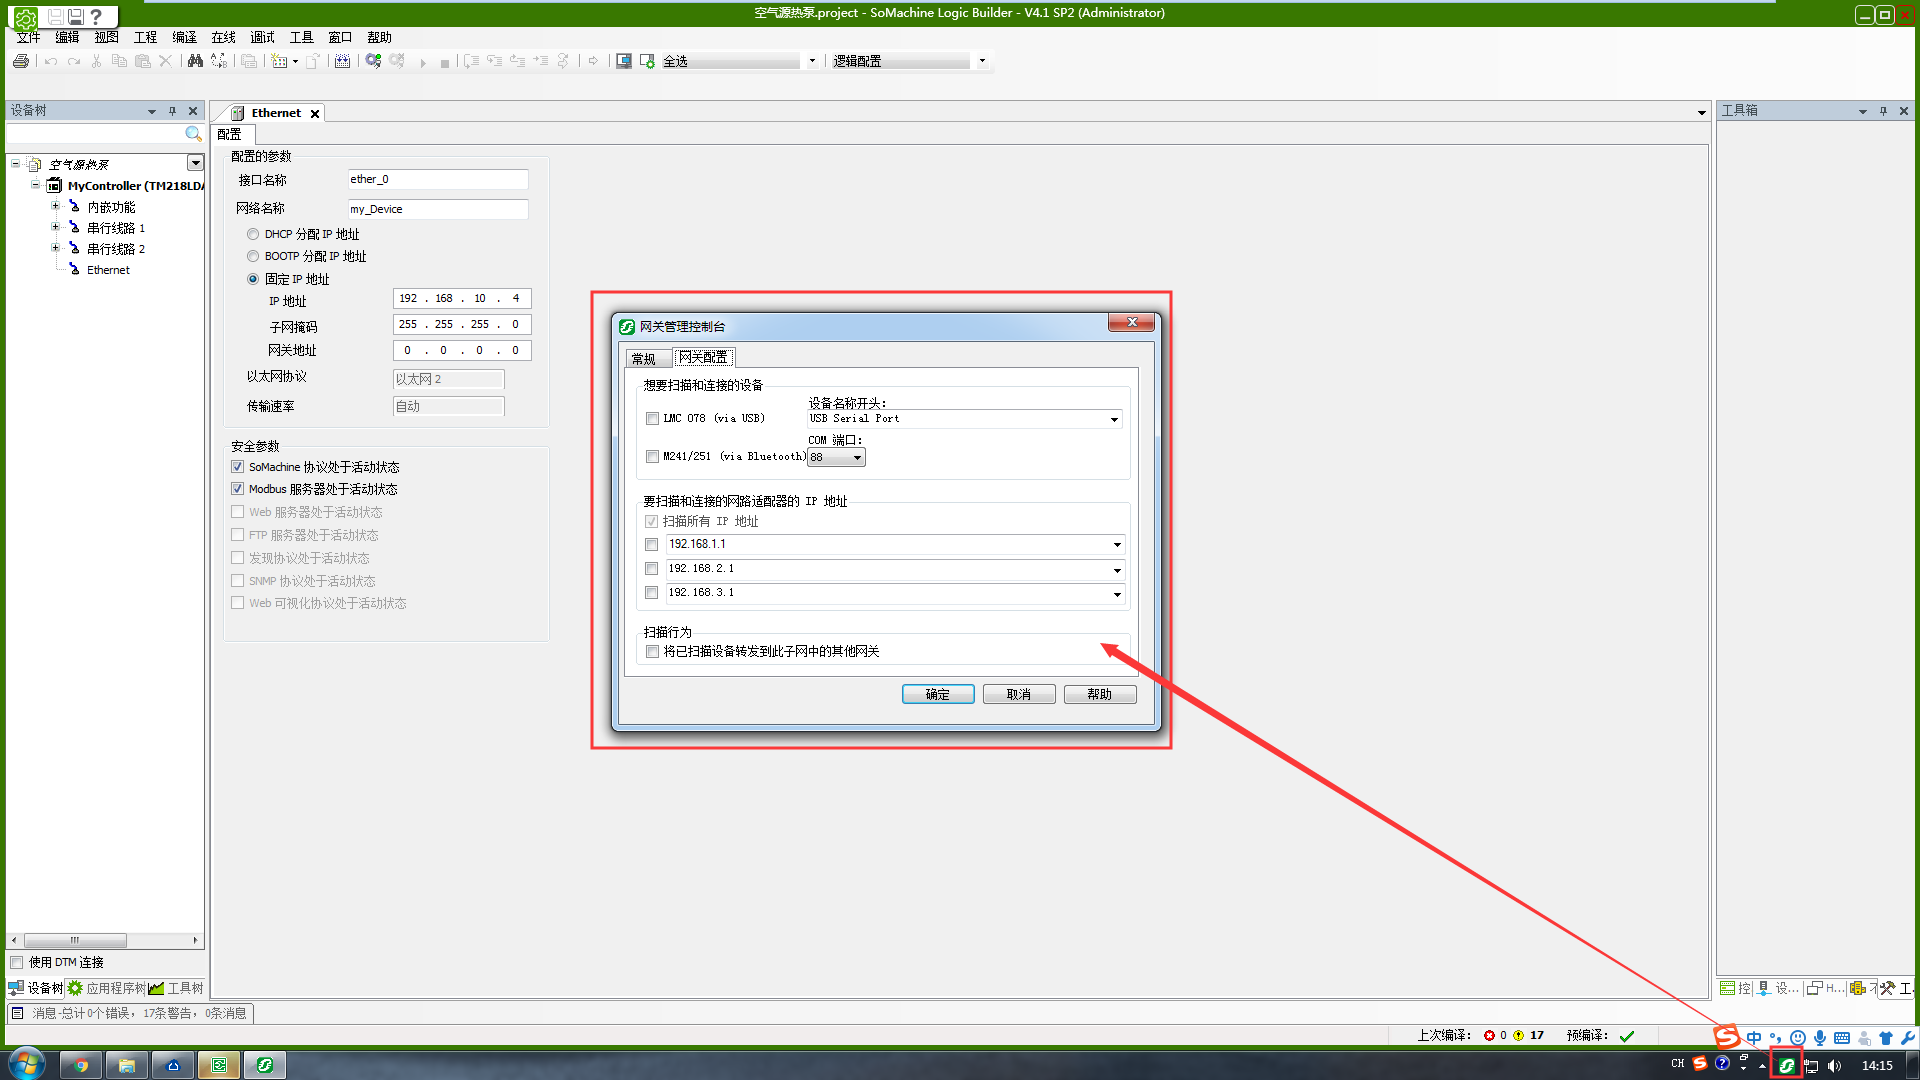1920x1080 pixels.
Task: Click the Replace A-B toolbar icon
Action: 219,61
